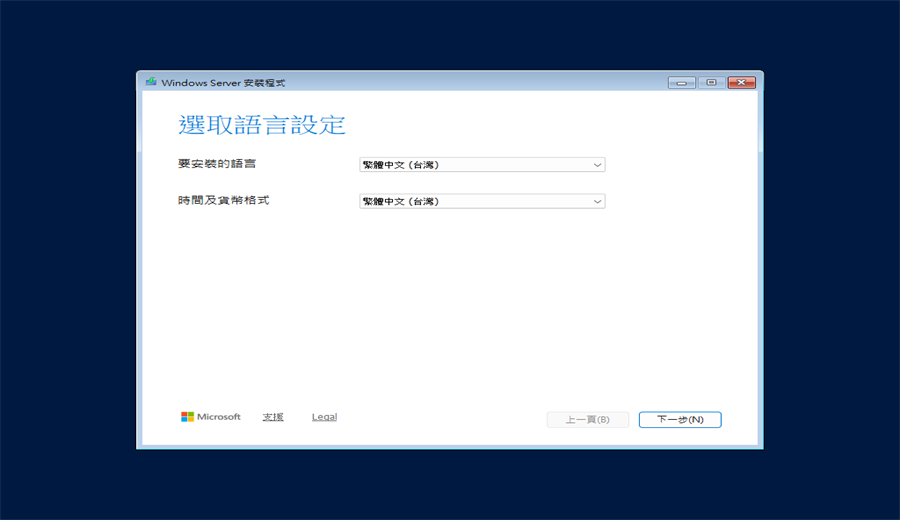
Task: Click the 要安裝的語言 label
Action: [217, 164]
